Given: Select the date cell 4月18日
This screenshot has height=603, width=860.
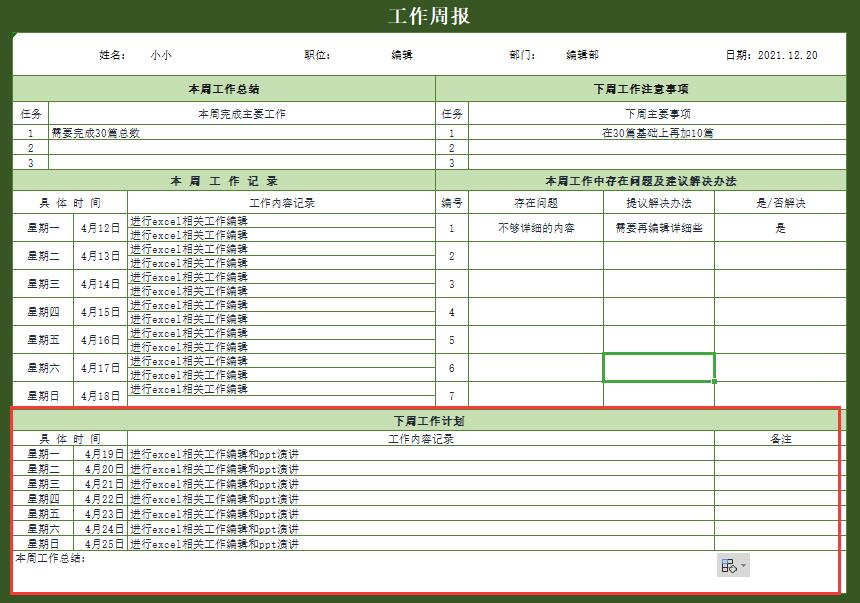Looking at the screenshot, I should click(x=100, y=395).
